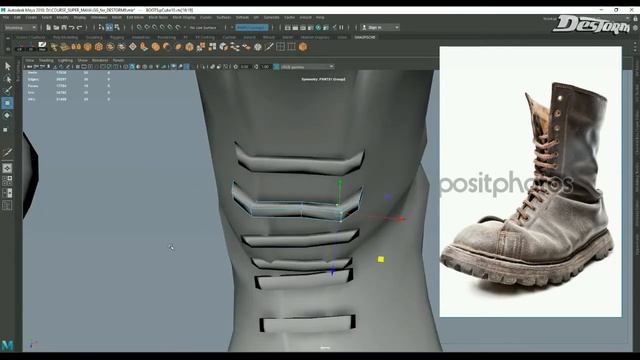
Task: Toggle snap to grids
Action: tap(139, 27)
